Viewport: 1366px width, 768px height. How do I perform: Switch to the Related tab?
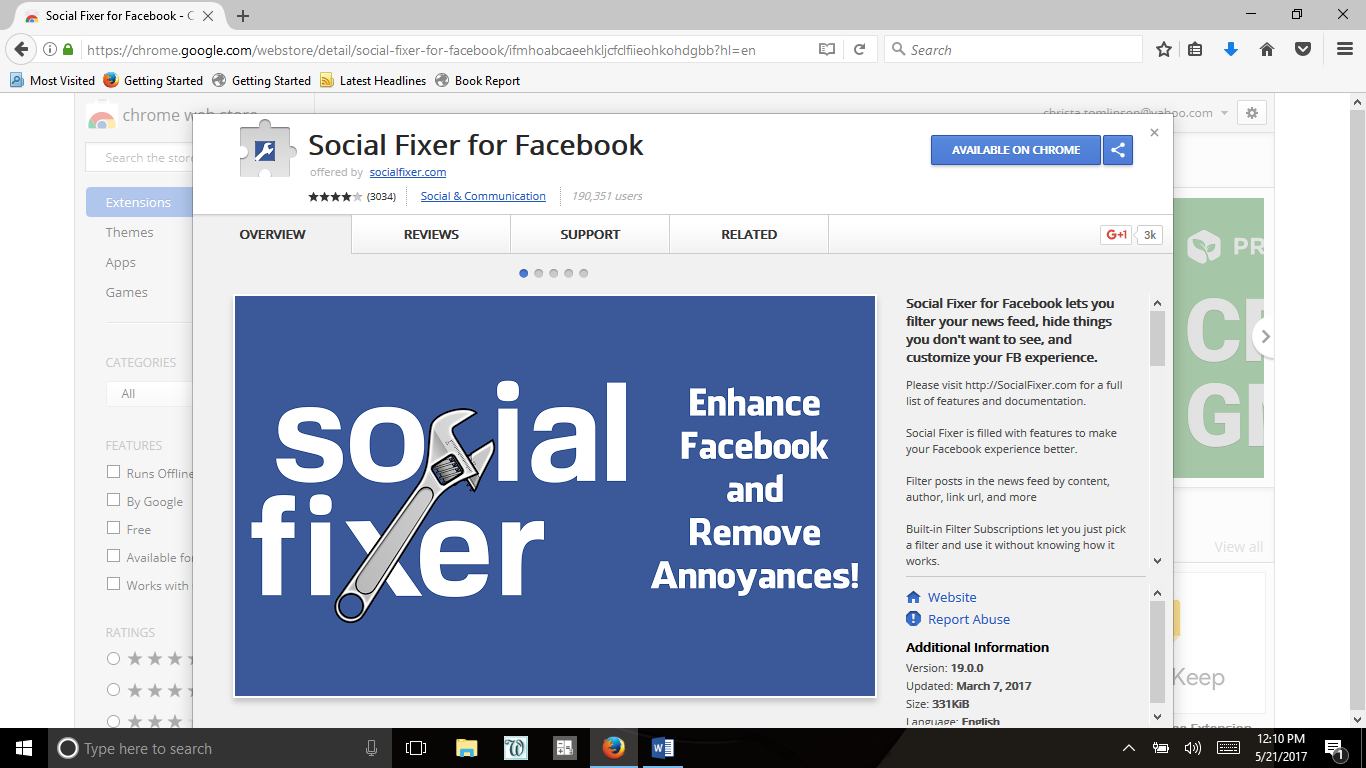click(749, 234)
